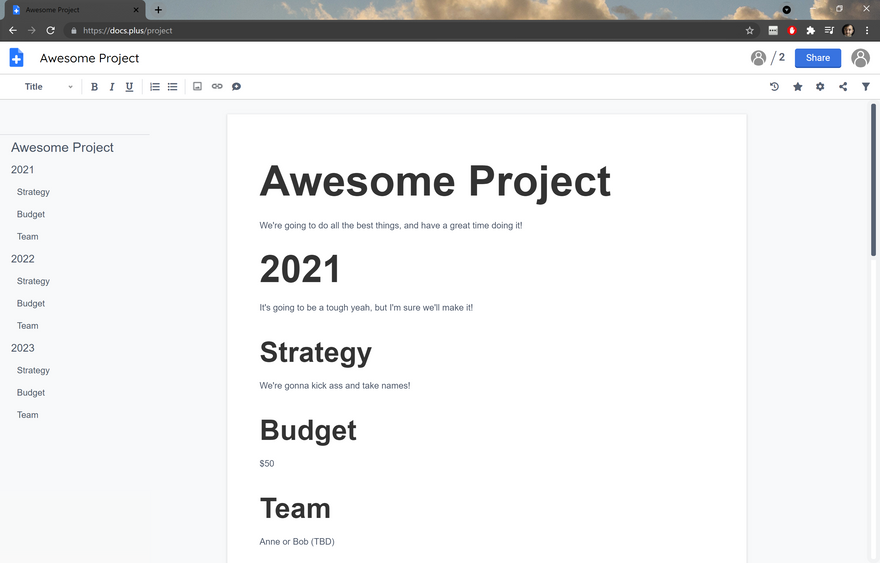The height and width of the screenshot is (563, 880).
Task: Add a comment using the comment icon
Action: point(237,87)
